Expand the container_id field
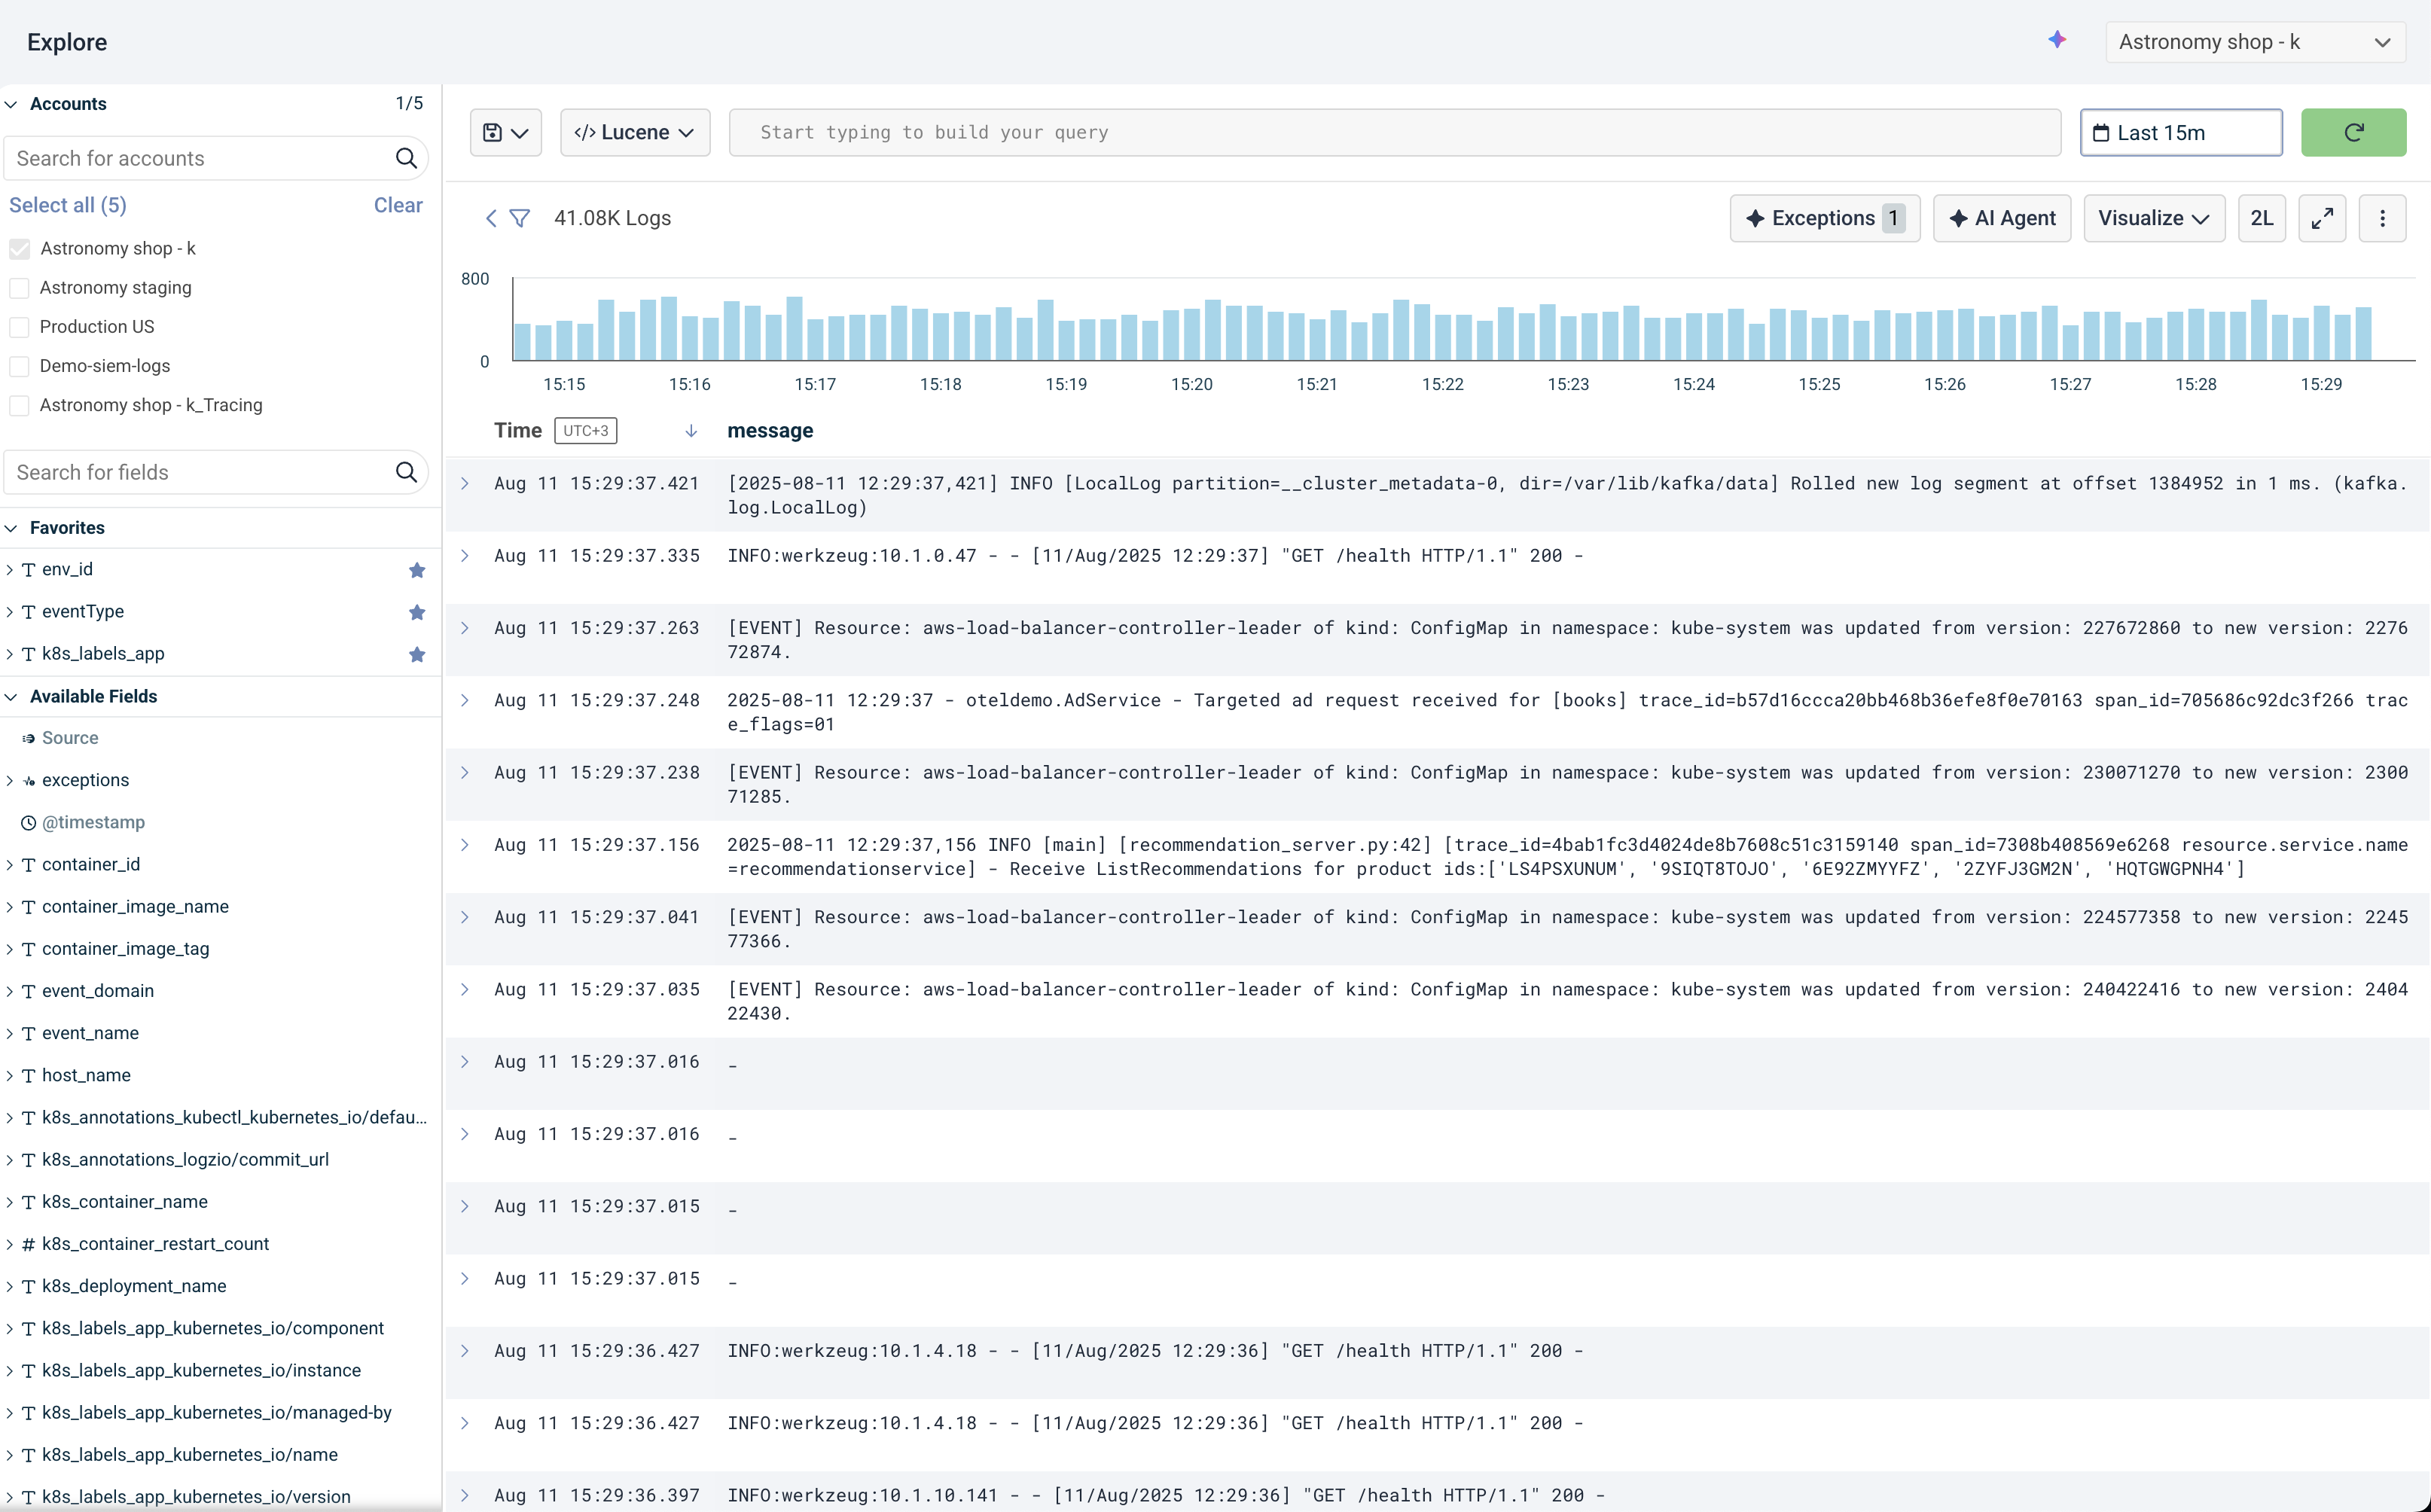Viewport: 2431px width, 1512px height. click(9, 865)
